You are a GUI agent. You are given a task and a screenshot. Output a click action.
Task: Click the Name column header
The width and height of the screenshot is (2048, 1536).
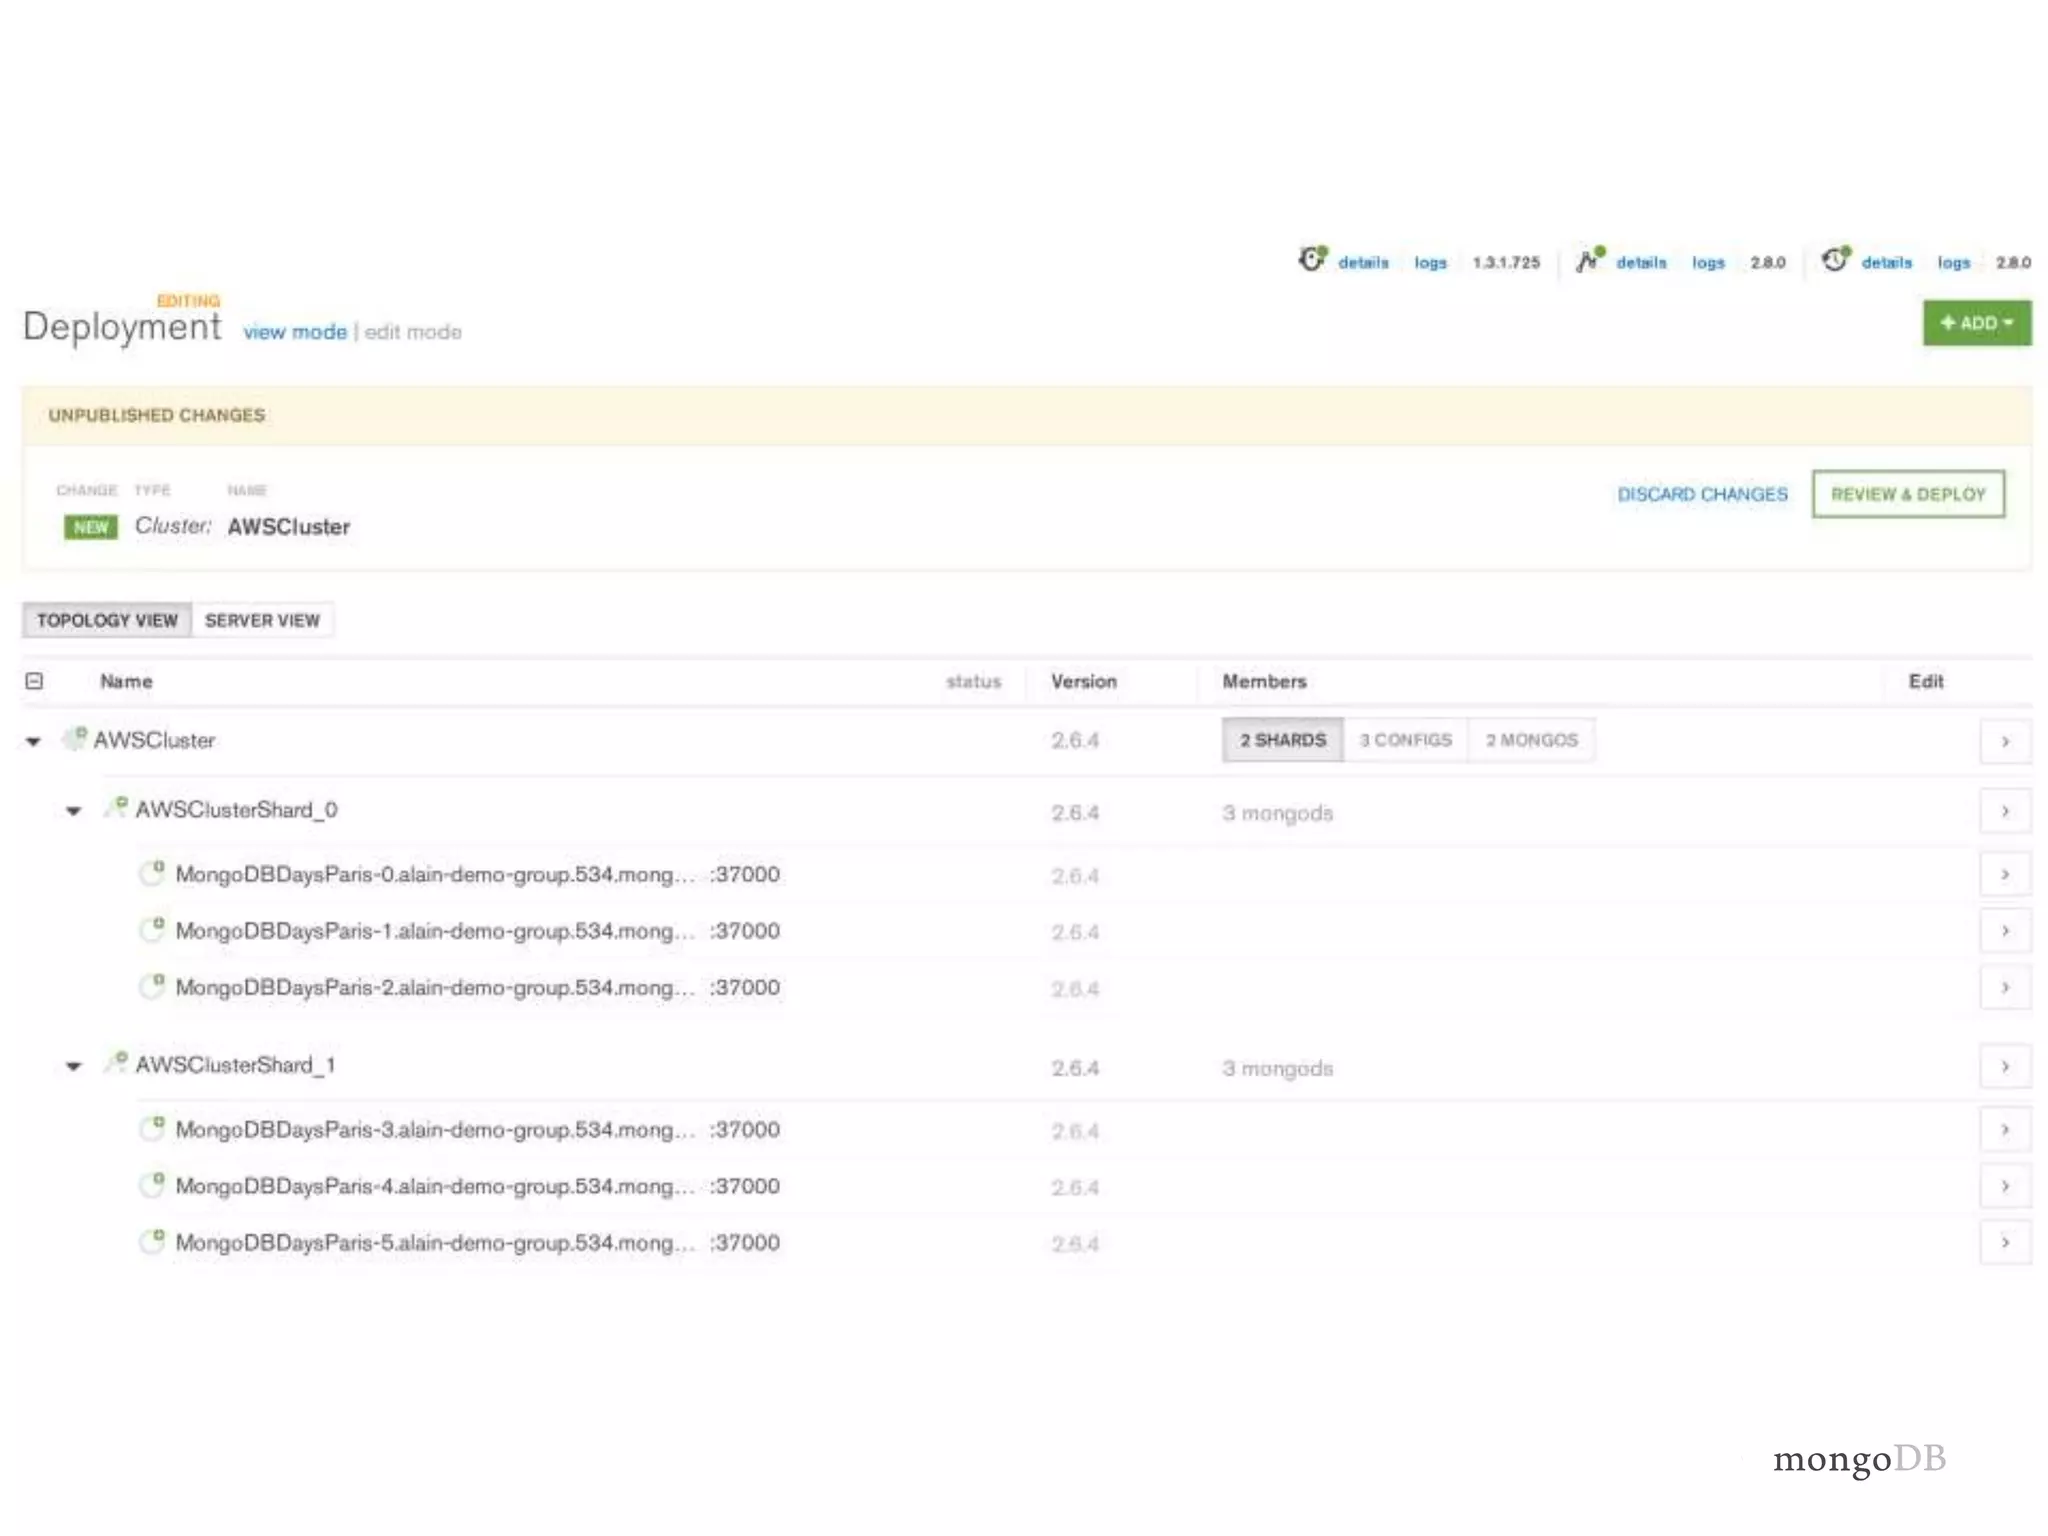click(126, 681)
